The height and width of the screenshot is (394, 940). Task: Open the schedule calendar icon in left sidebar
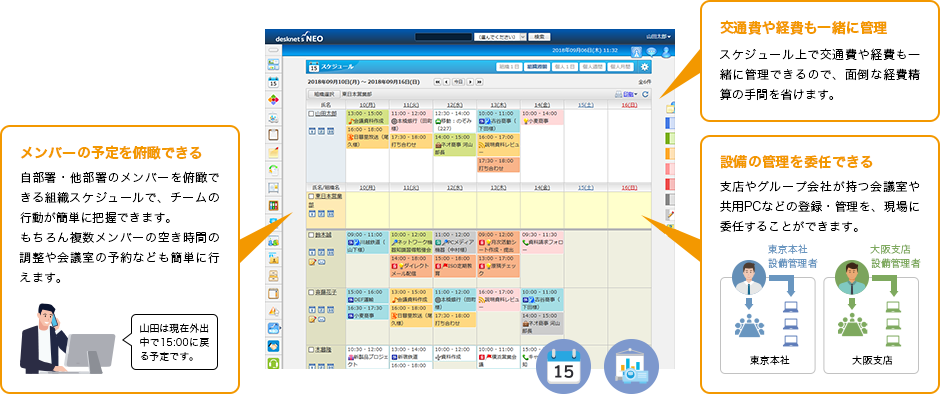tap(273, 82)
